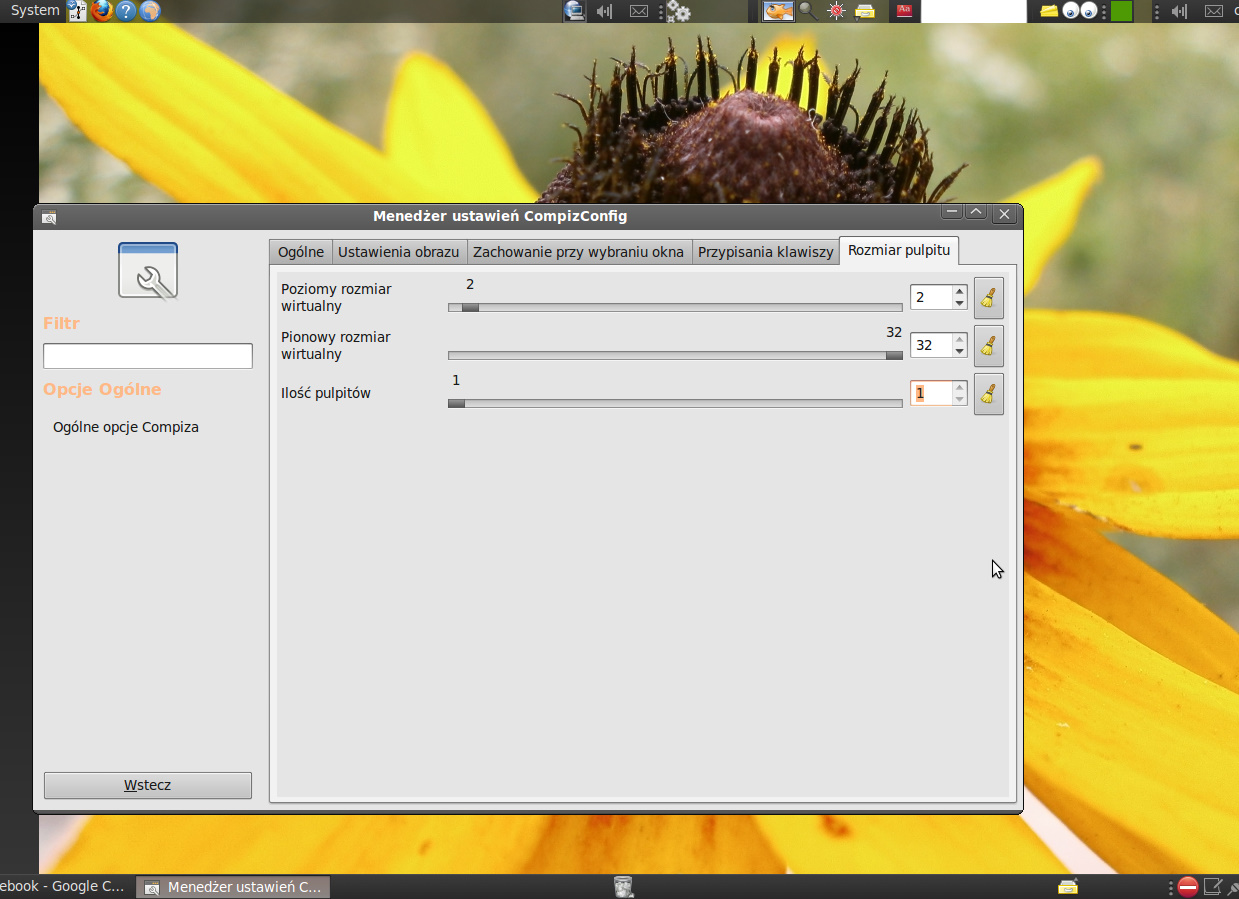
Task: Reset Poziomy rozmiar wirtualny with its broom icon
Action: (989, 298)
